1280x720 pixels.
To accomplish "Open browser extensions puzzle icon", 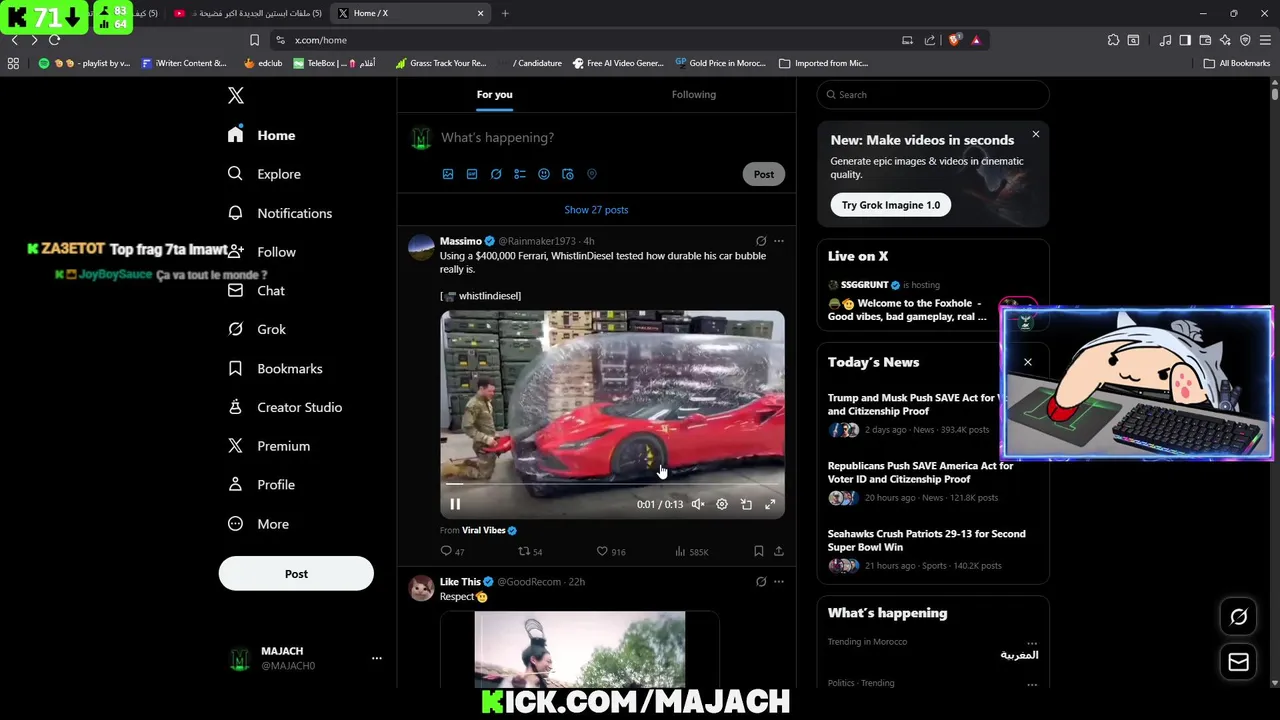I will click(x=1113, y=40).
